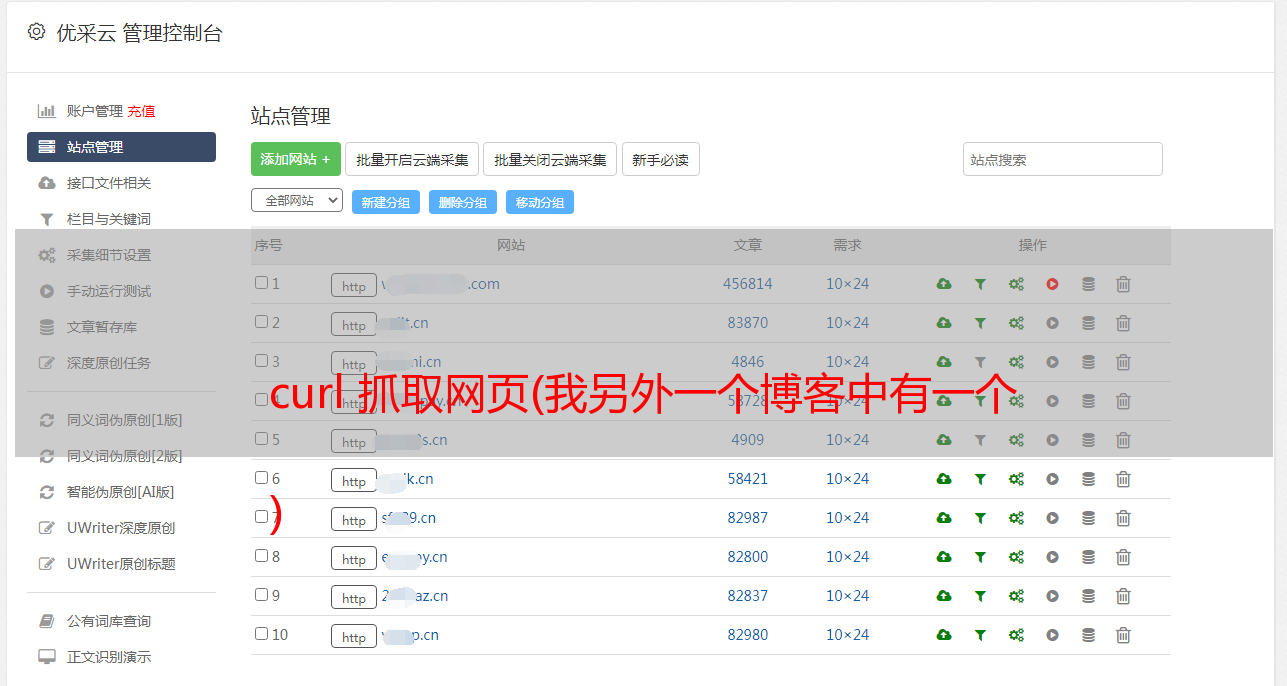Image resolution: width=1287 pixels, height=686 pixels.
Task: Click the gear icon beside 优采云 管理控制台
Action: point(36,32)
